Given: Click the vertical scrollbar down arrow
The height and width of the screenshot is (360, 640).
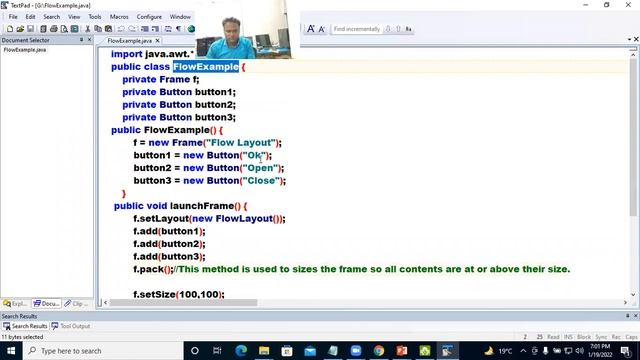Looking at the screenshot, I should click(633, 294).
